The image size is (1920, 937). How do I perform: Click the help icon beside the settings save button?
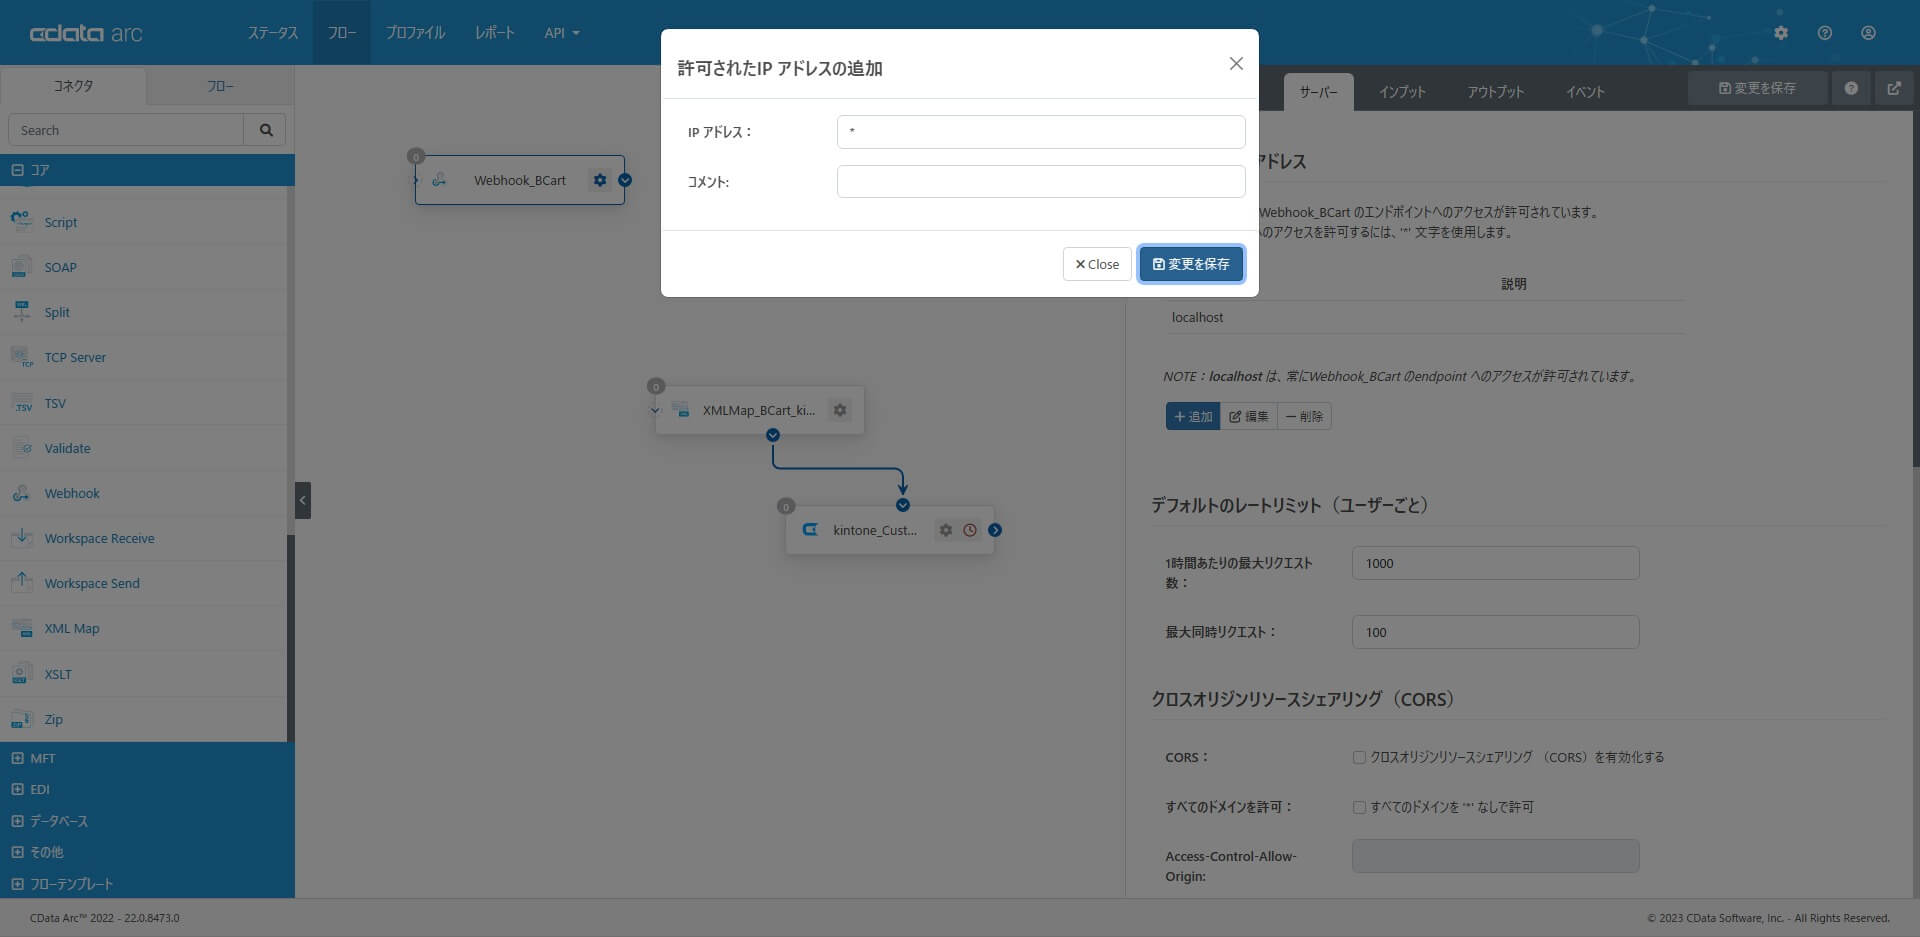point(1851,88)
